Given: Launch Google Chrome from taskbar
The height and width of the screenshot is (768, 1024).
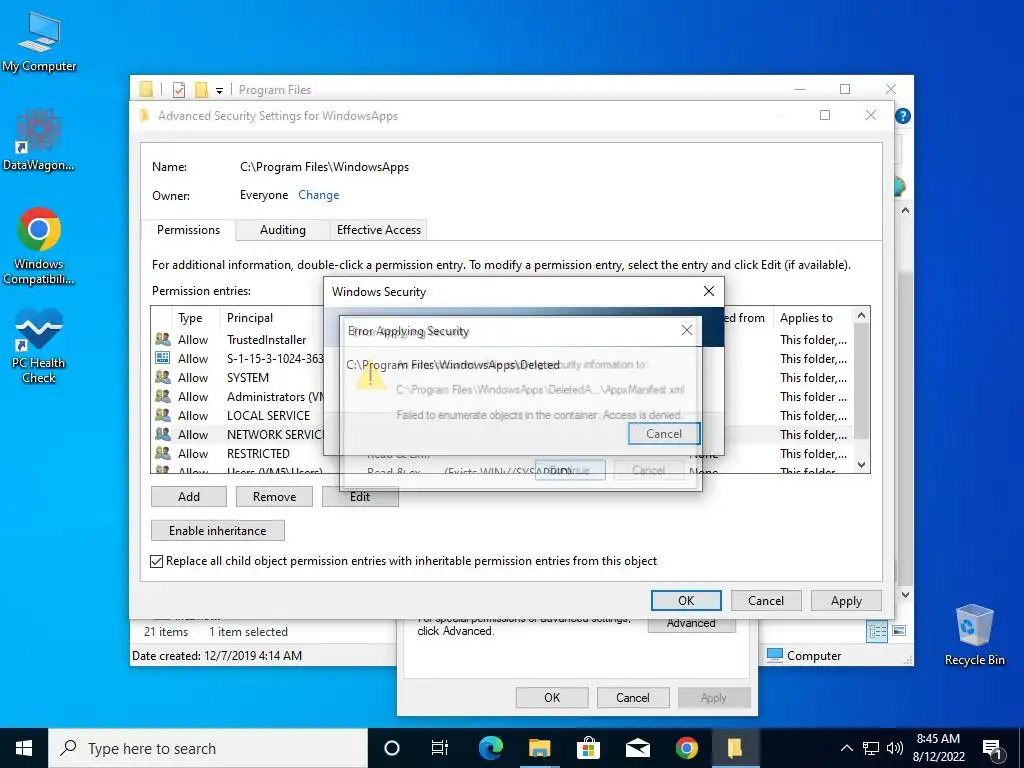Looking at the screenshot, I should pyautogui.click(x=686, y=748).
